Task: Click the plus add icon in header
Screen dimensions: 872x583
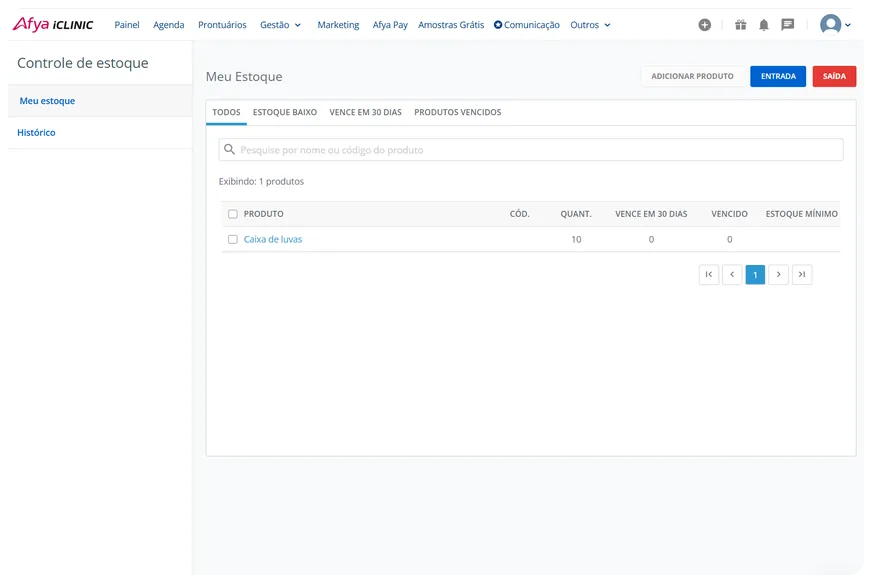Action: (x=705, y=24)
